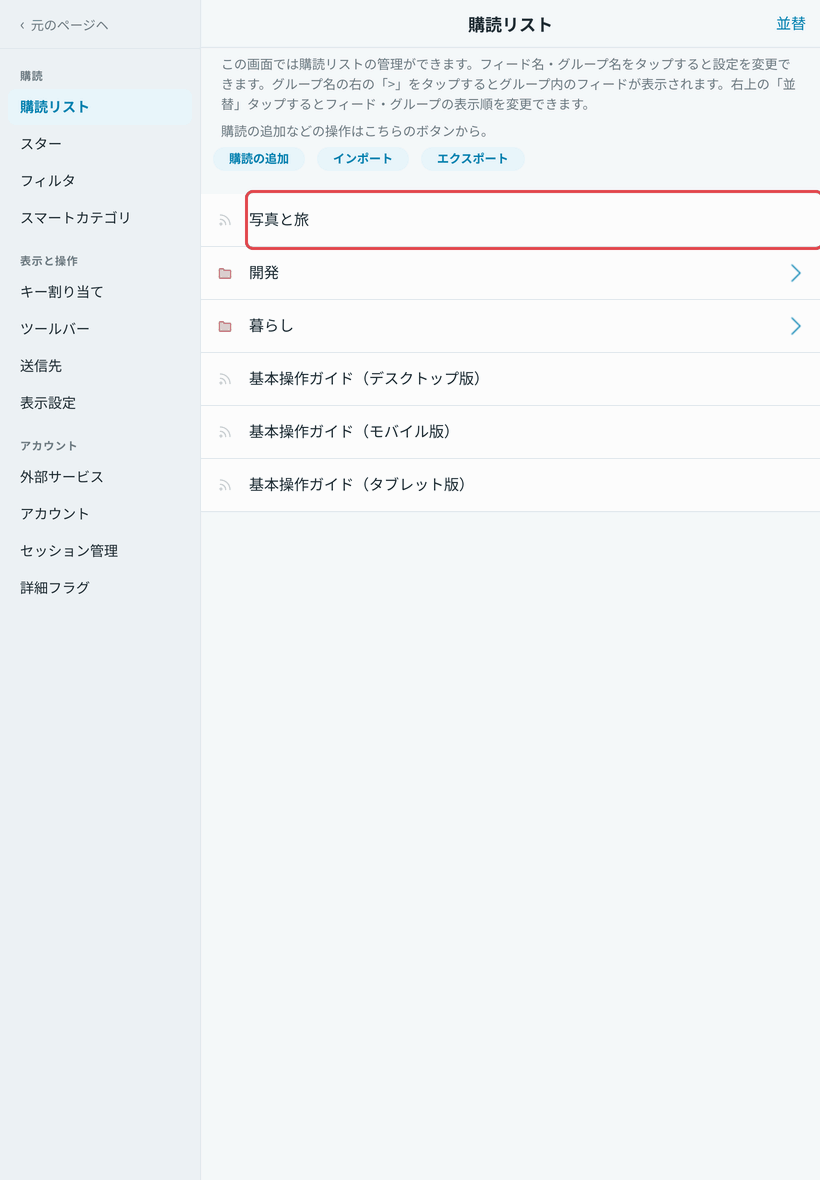Expand the 開発 group chevron
This screenshot has height=1180, width=820.
point(795,273)
